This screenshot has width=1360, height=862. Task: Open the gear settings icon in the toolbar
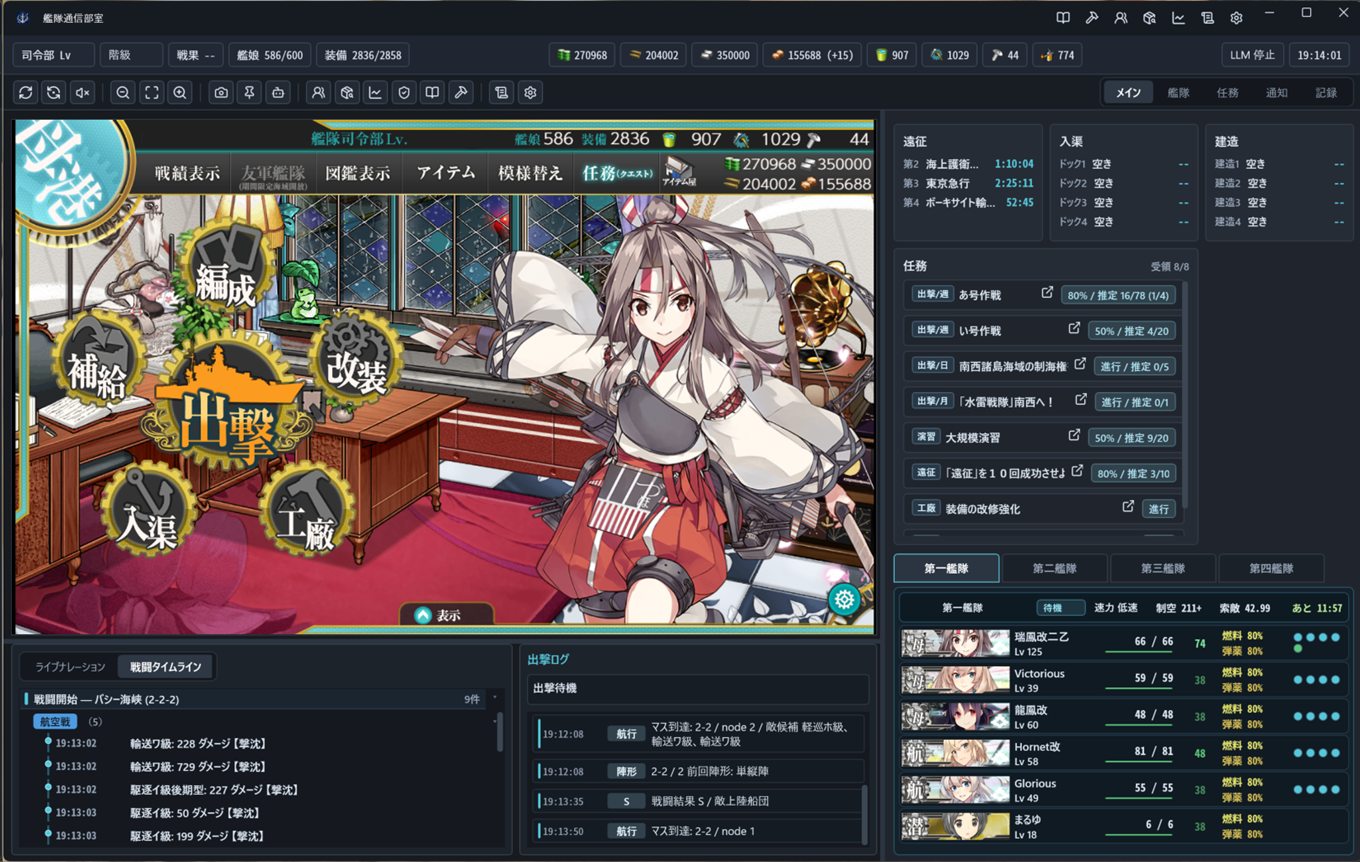(530, 92)
